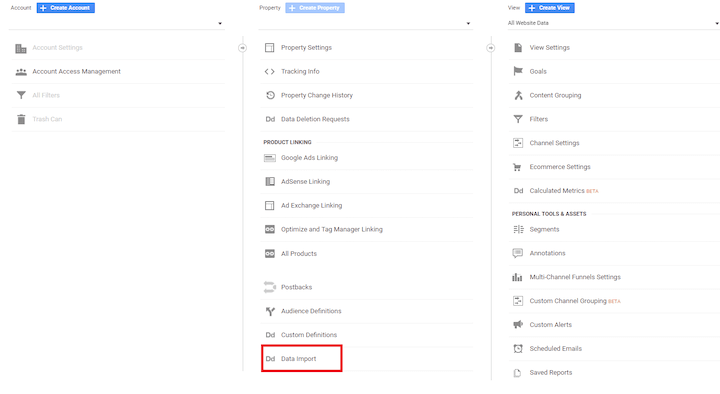Image resolution: width=720 pixels, height=394 pixels.
Task: Click the Create View button
Action: (x=550, y=8)
